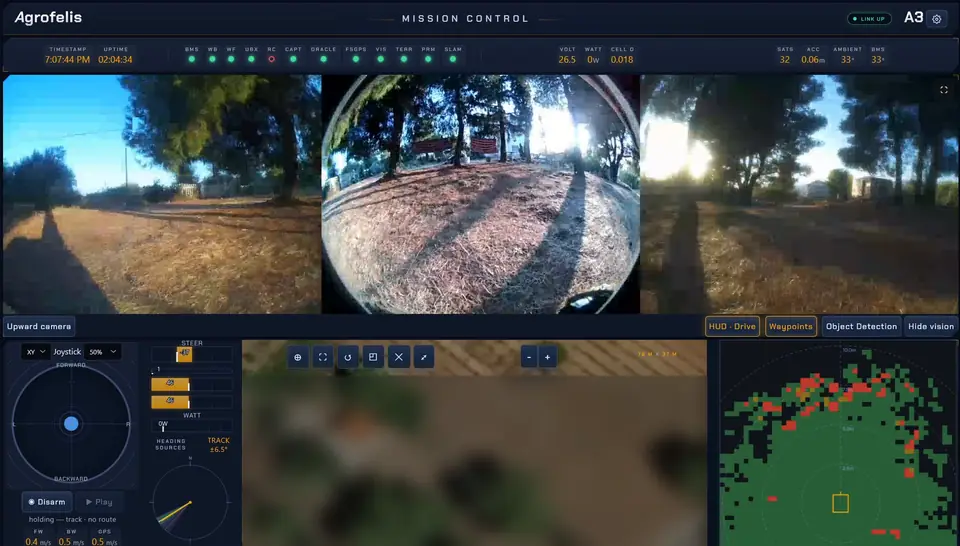Click the left camera feed
The width and height of the screenshot is (960, 546).
[x=162, y=194]
